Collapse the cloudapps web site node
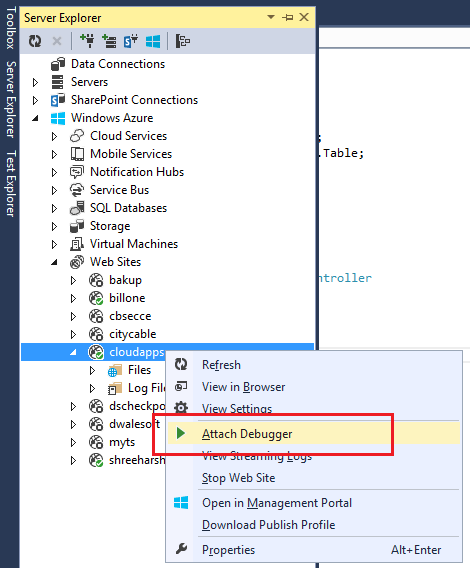Viewport: 470px width, 568px height. coord(73,352)
